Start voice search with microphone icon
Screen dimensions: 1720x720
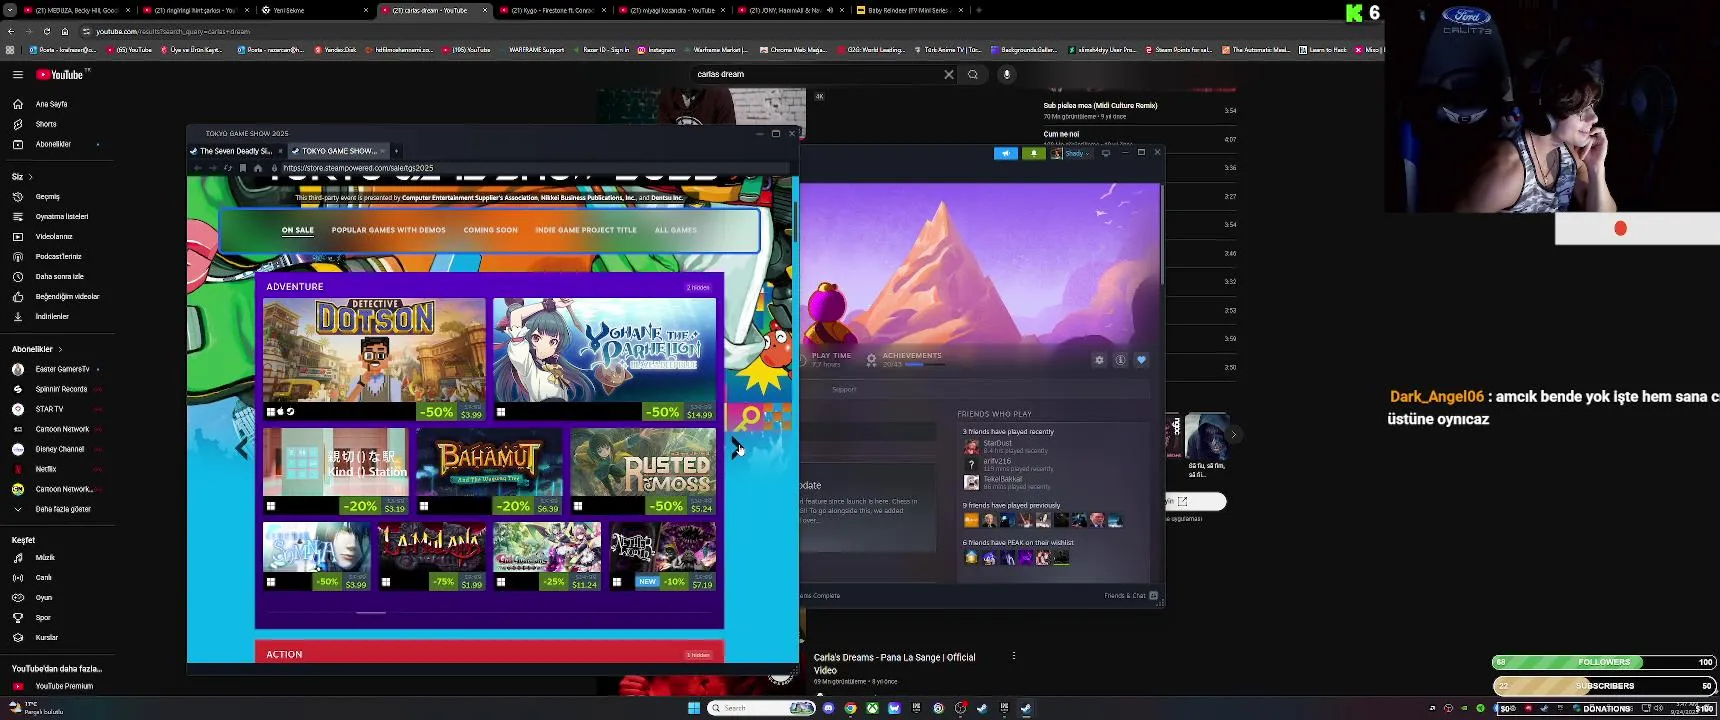coord(1007,74)
